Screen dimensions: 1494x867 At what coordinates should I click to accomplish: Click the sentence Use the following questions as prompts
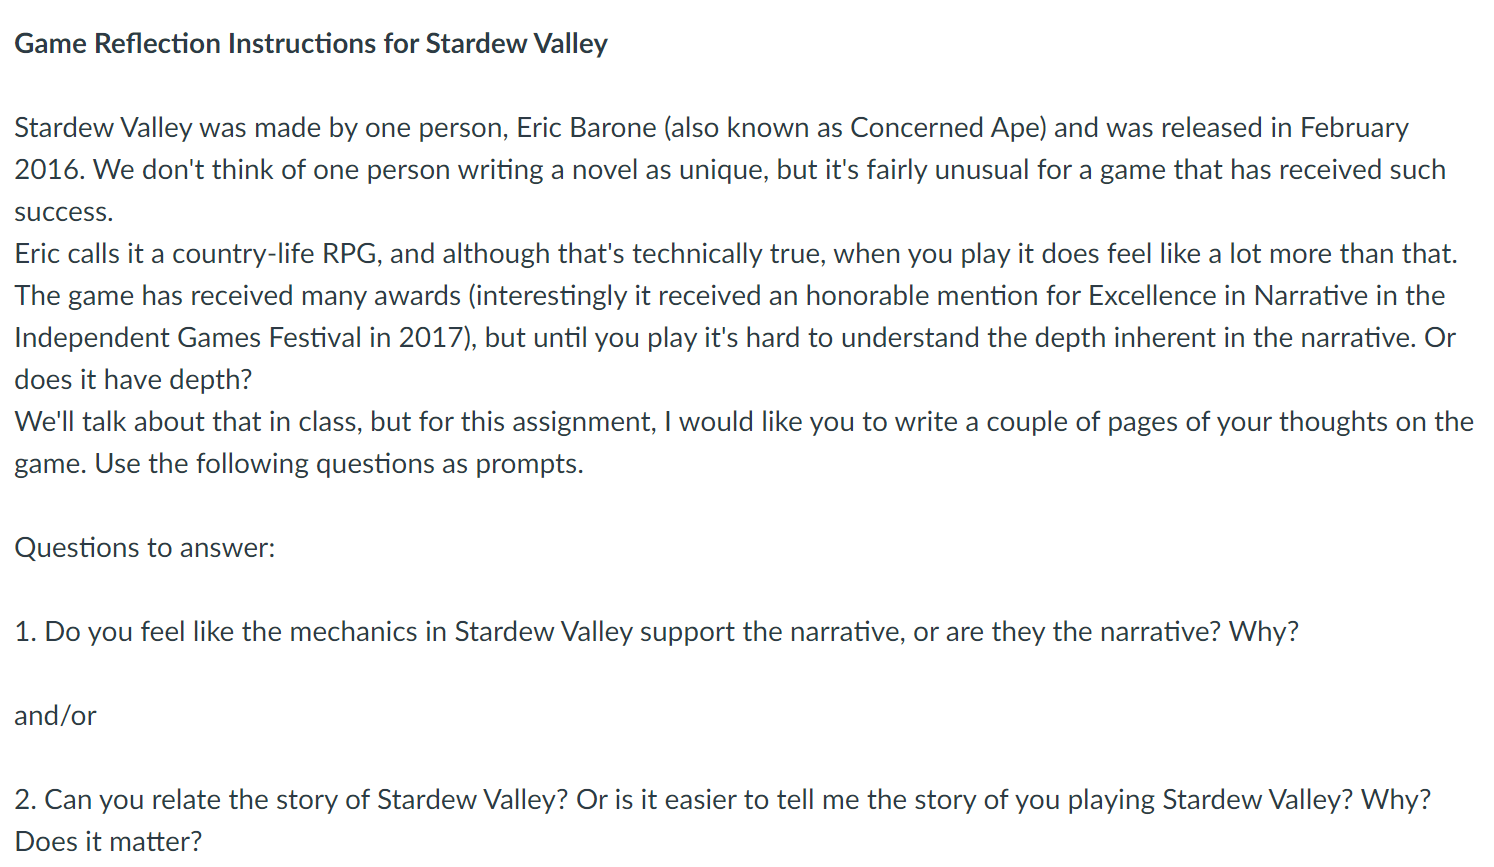[x=338, y=464]
